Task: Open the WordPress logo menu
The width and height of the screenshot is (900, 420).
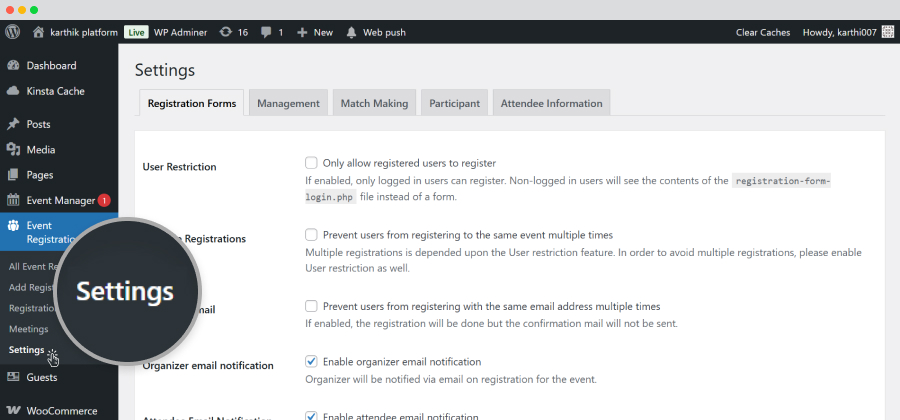Action: pos(13,32)
